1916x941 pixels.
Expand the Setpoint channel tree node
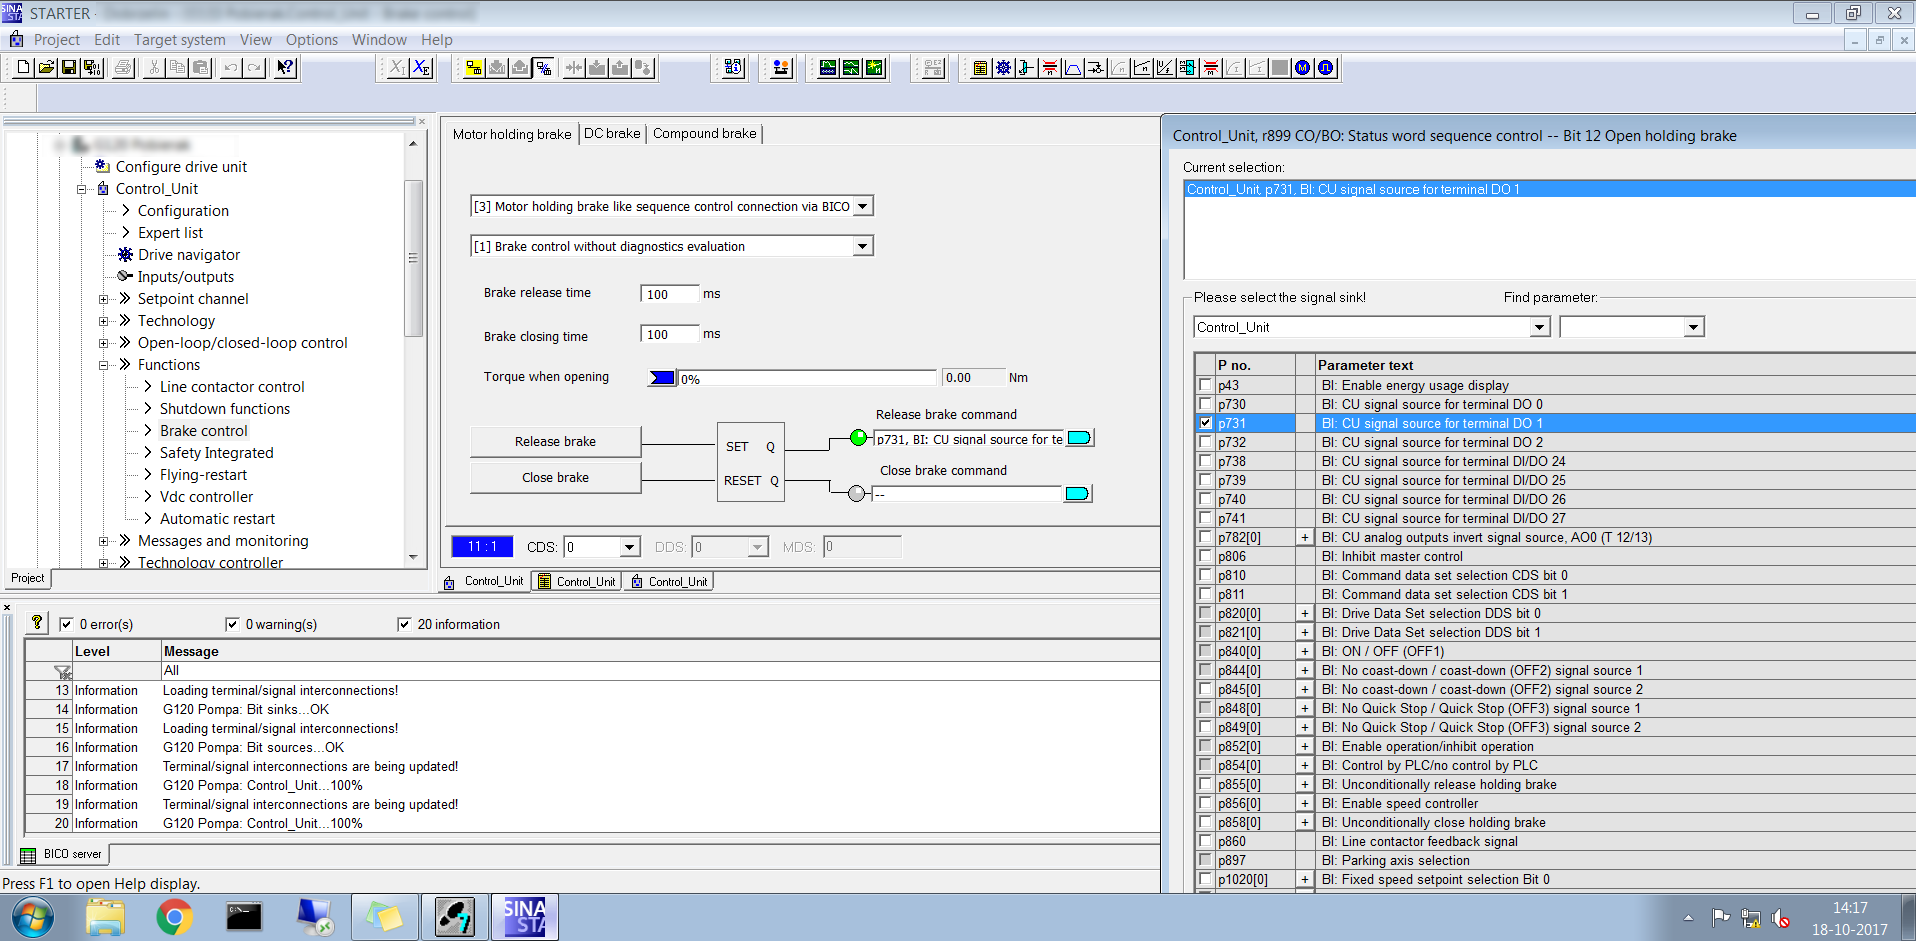104,299
